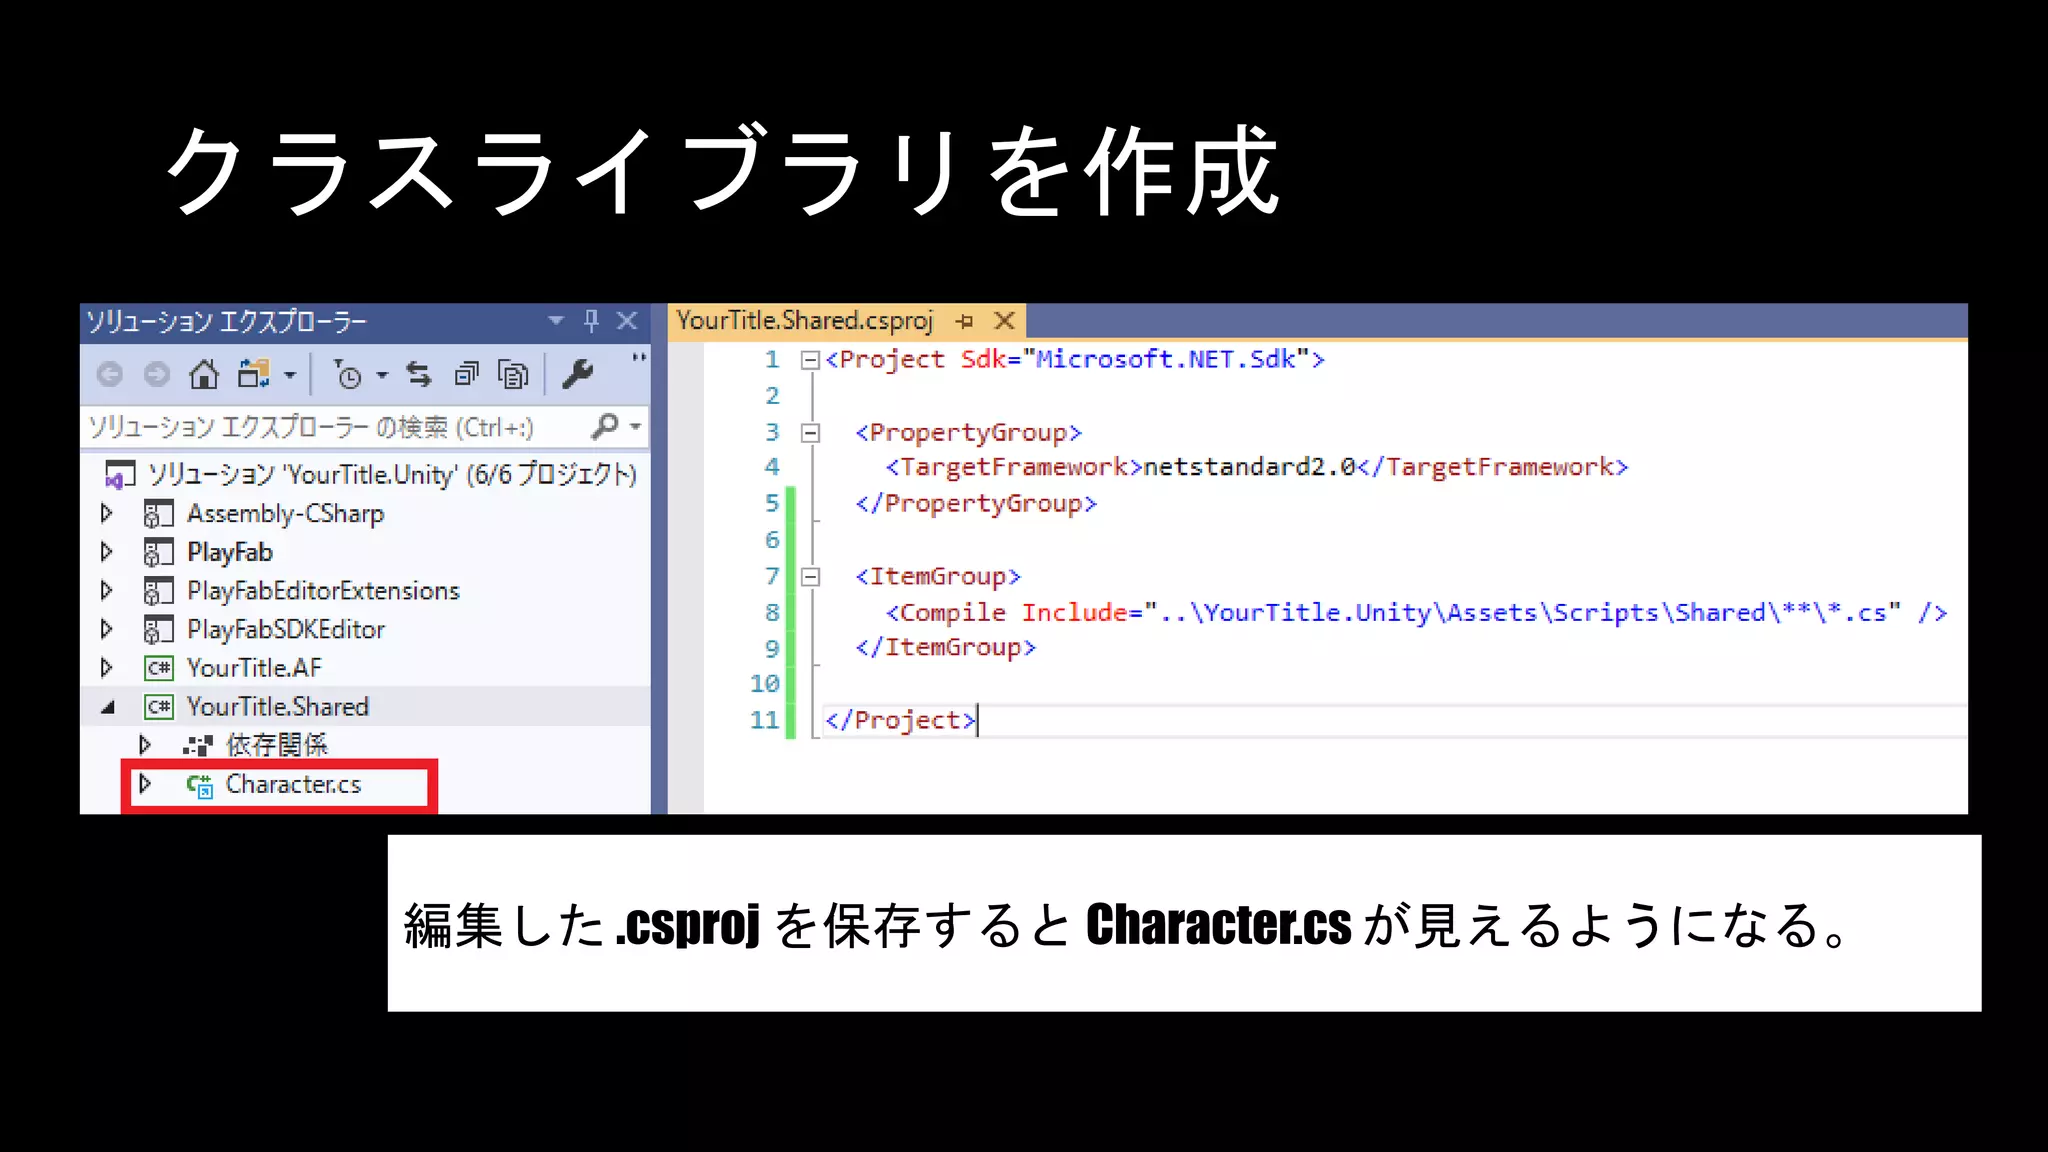The width and height of the screenshot is (2048, 1152).
Task: Expand the Assembly-CSharp project node
Action: [107, 513]
